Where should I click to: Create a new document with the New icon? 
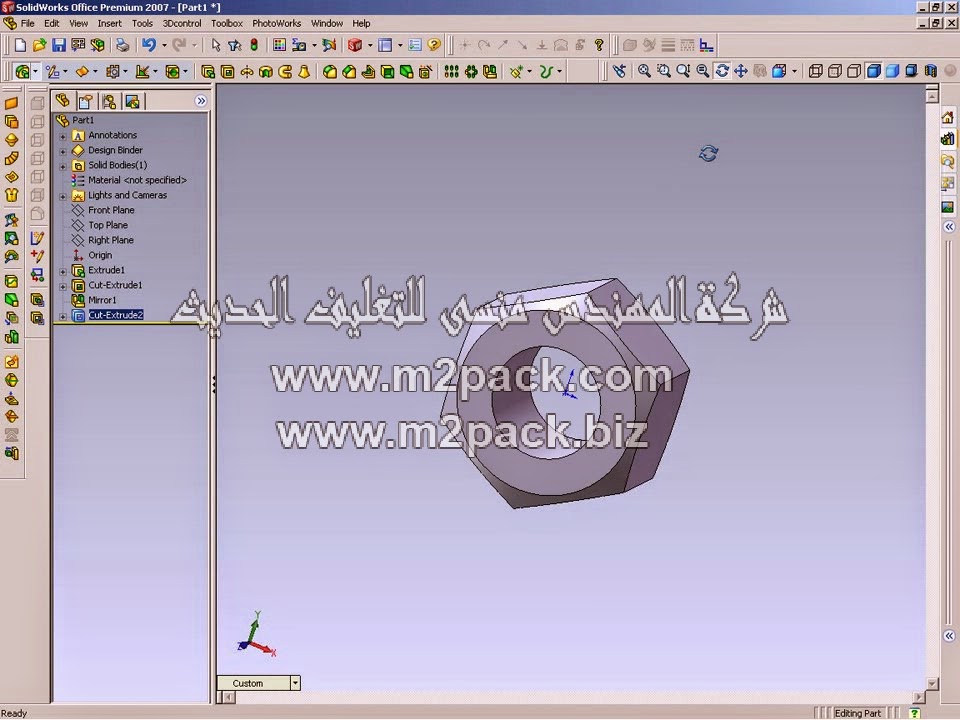[20, 45]
